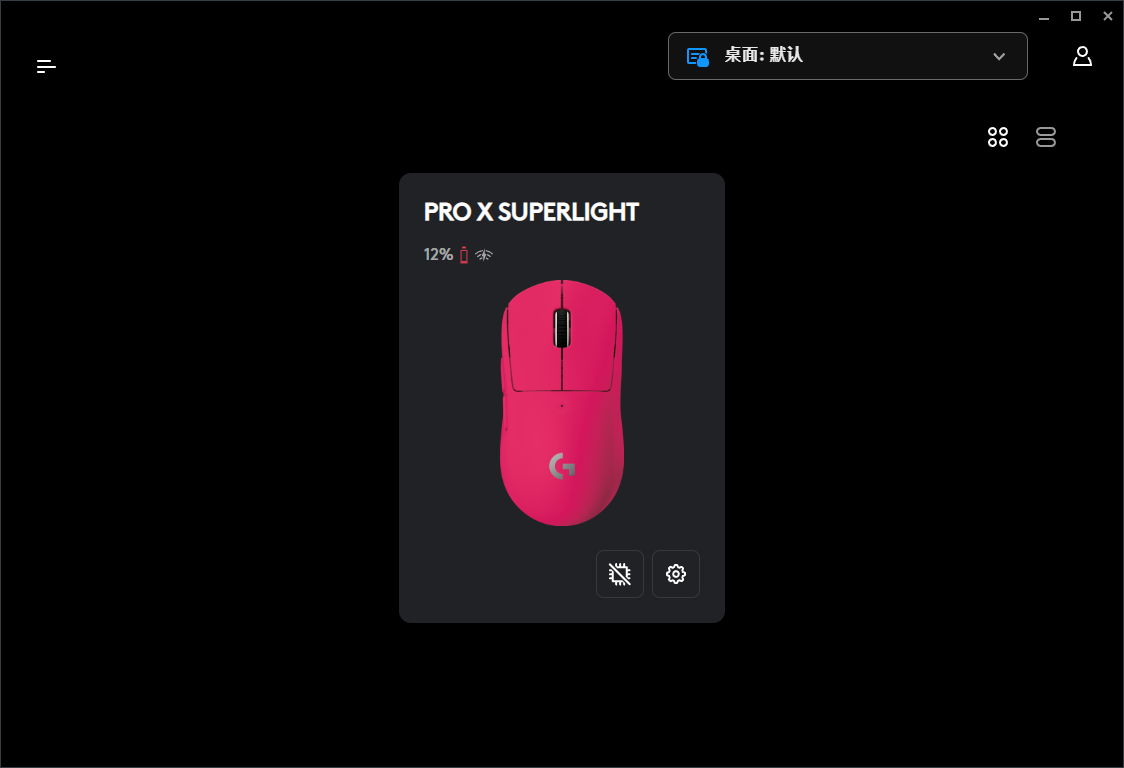Screen dimensions: 1124x768
Task: Close the G HUB window
Action: coord(1108,16)
